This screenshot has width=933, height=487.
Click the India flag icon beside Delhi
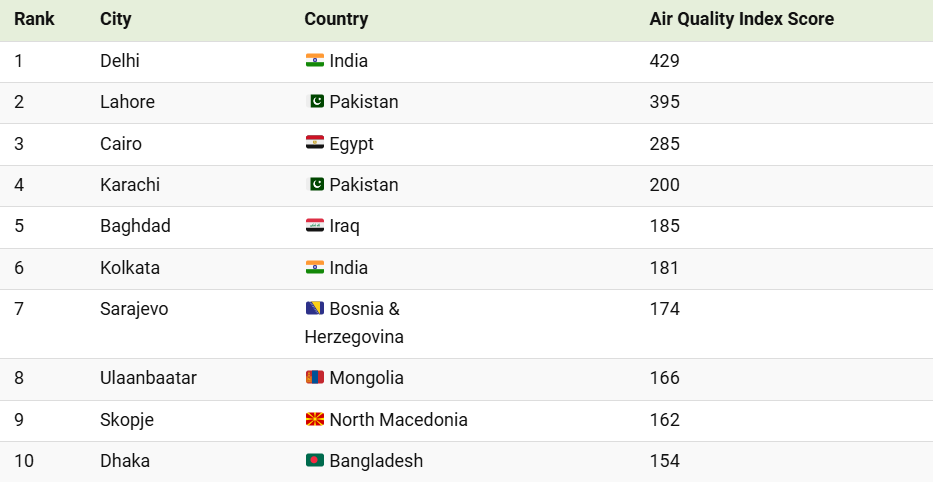click(x=315, y=60)
